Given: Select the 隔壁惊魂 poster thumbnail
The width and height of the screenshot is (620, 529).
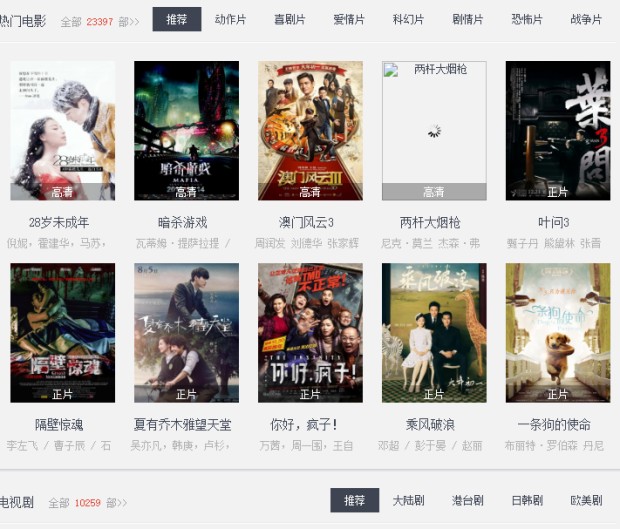Looking at the screenshot, I should tap(62, 333).
